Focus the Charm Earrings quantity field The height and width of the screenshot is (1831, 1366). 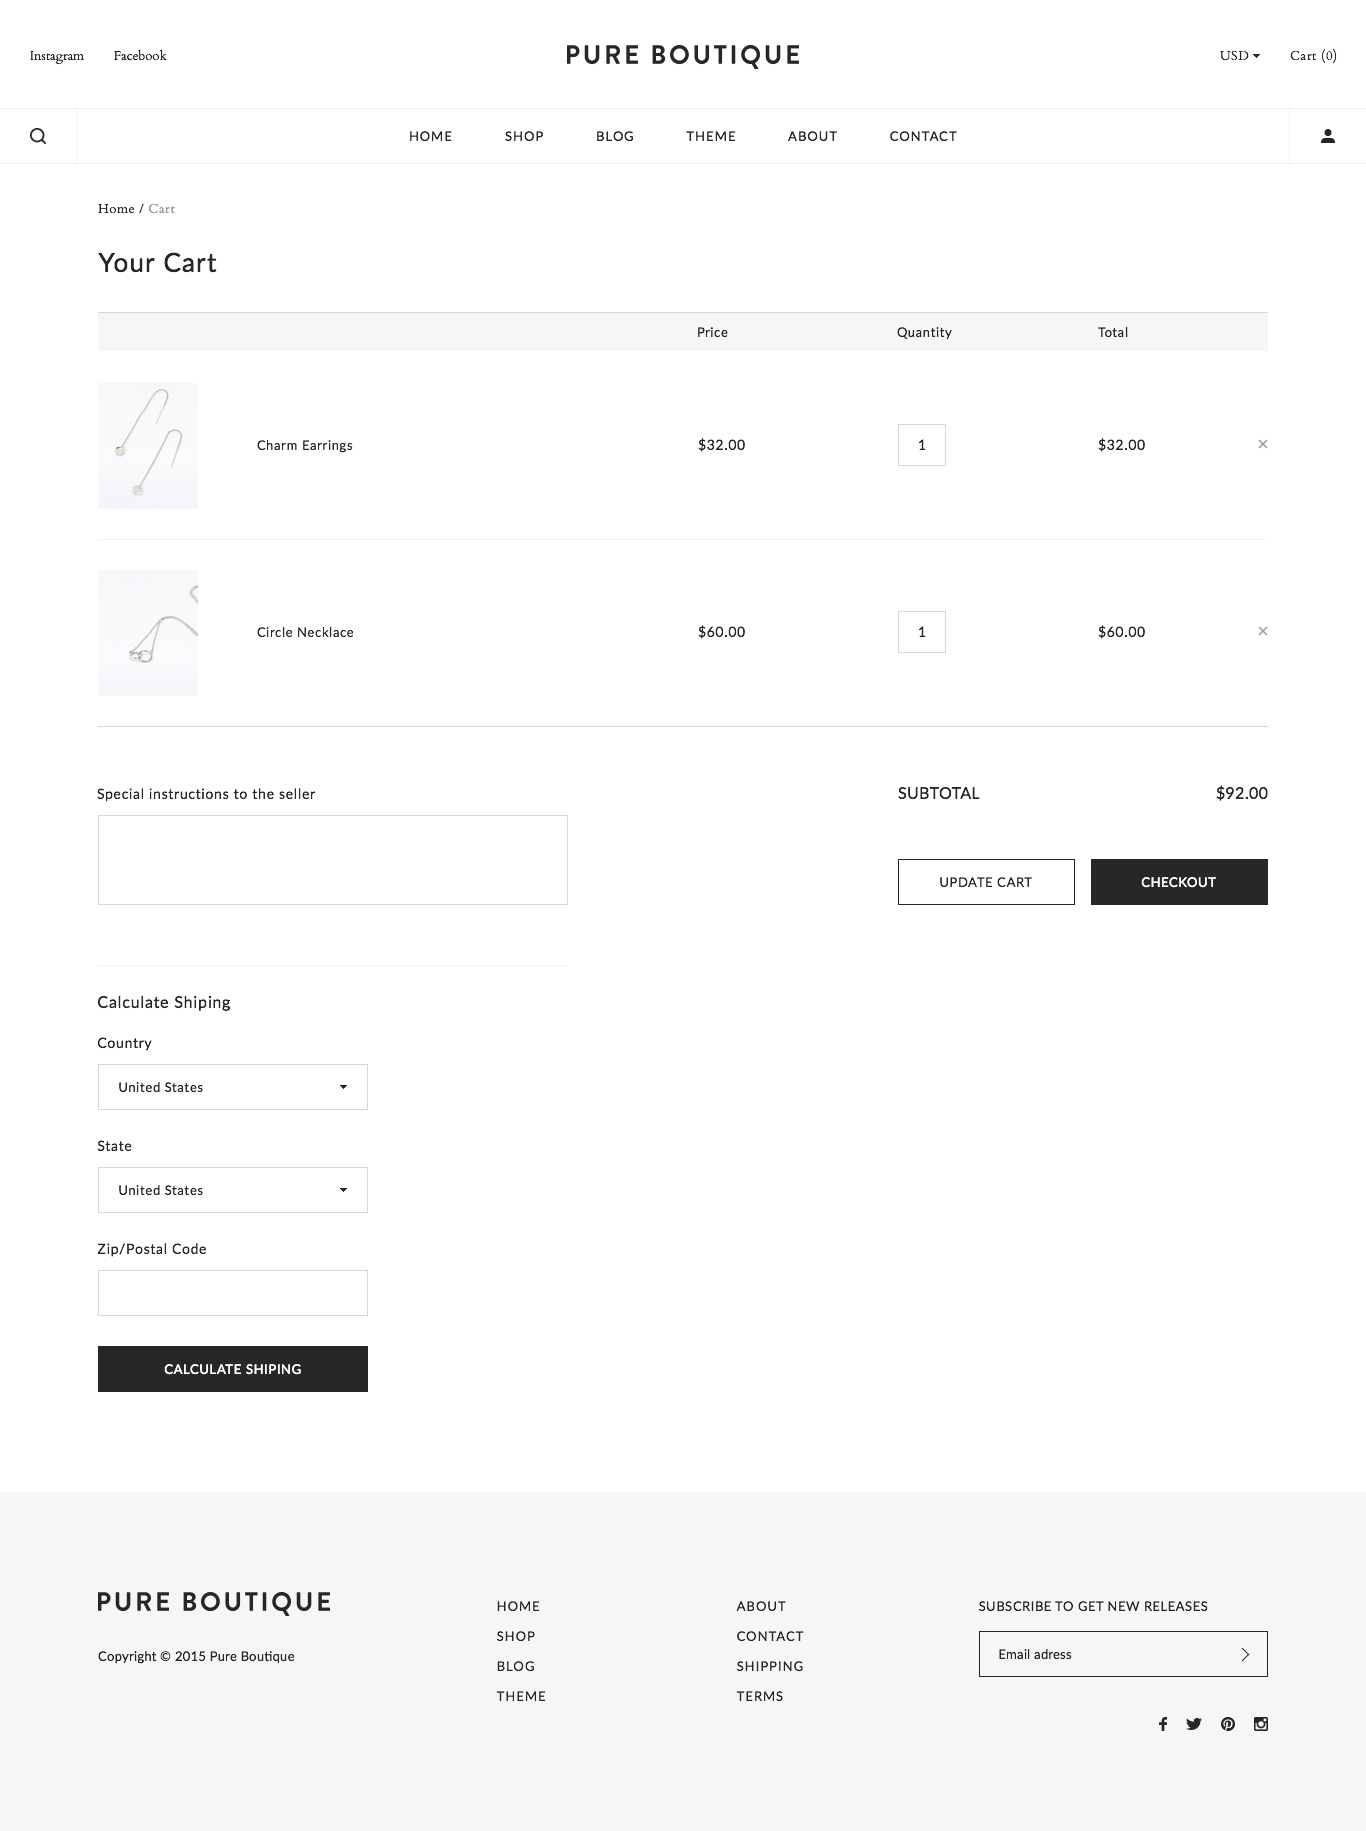pos(921,445)
